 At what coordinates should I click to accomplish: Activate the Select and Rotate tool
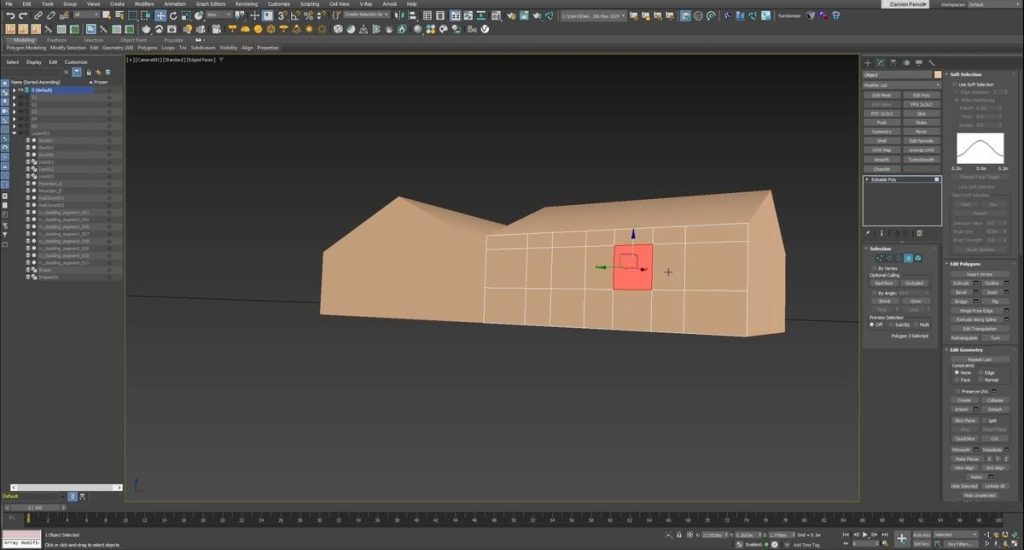click(x=173, y=16)
